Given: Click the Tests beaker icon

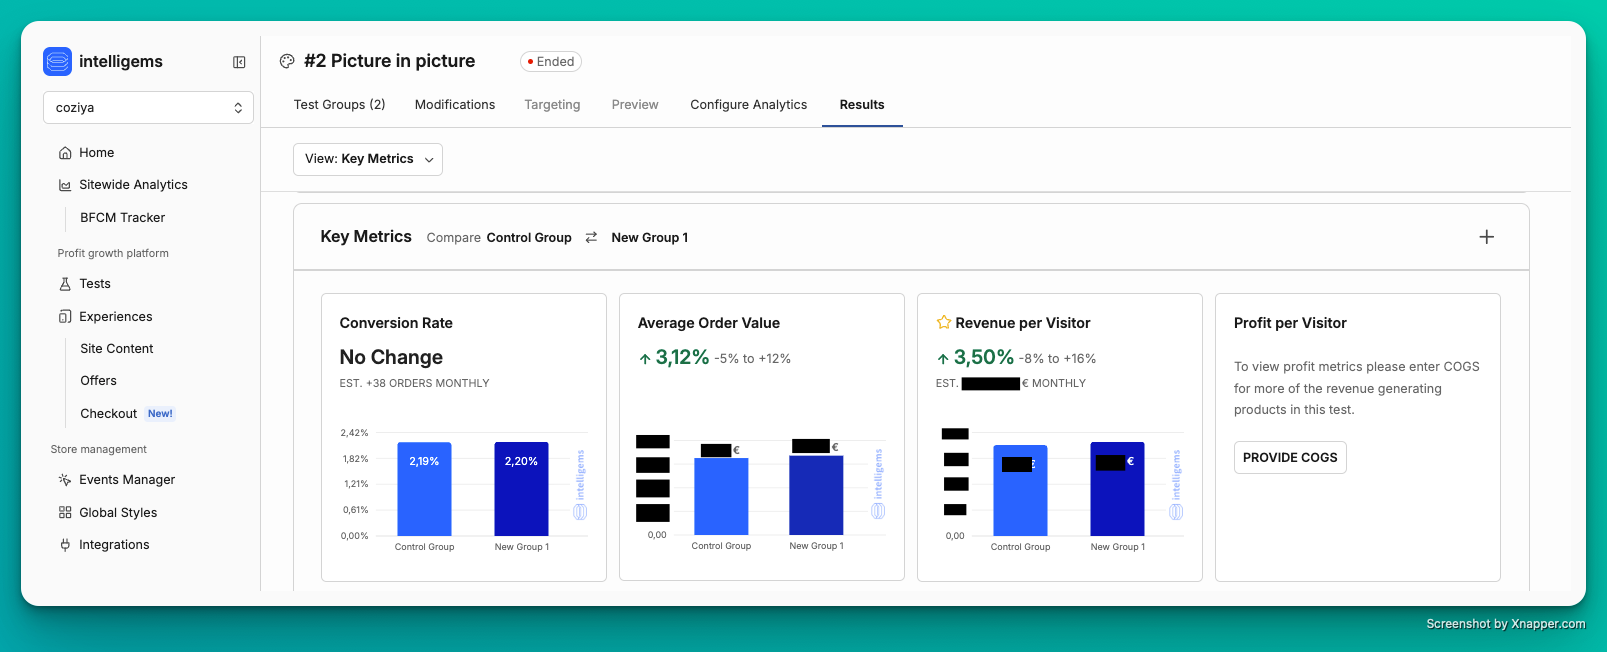Looking at the screenshot, I should (65, 284).
